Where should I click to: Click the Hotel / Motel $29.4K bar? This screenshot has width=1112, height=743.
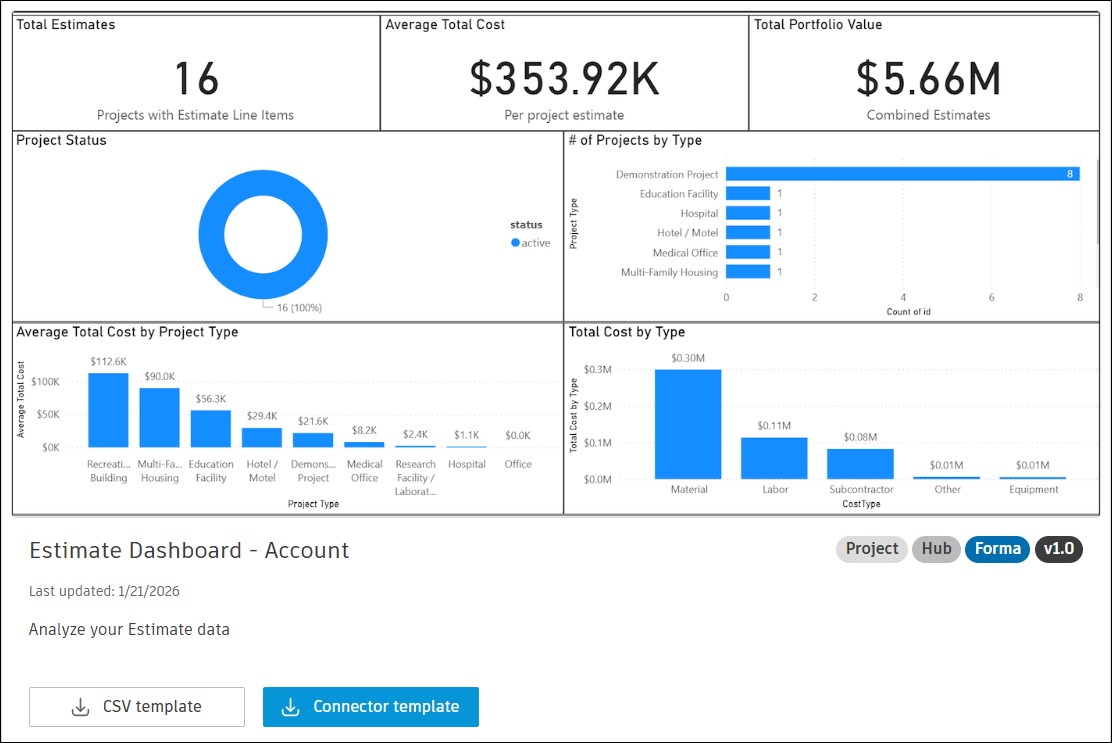[262, 437]
